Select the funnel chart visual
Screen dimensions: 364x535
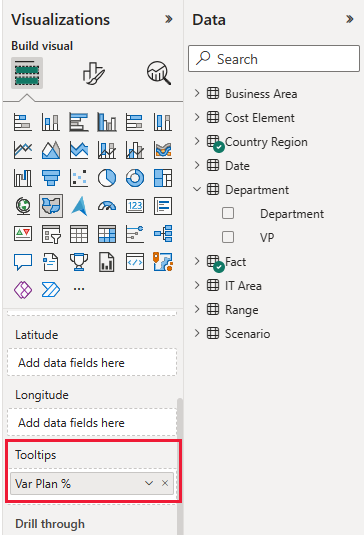(51, 178)
